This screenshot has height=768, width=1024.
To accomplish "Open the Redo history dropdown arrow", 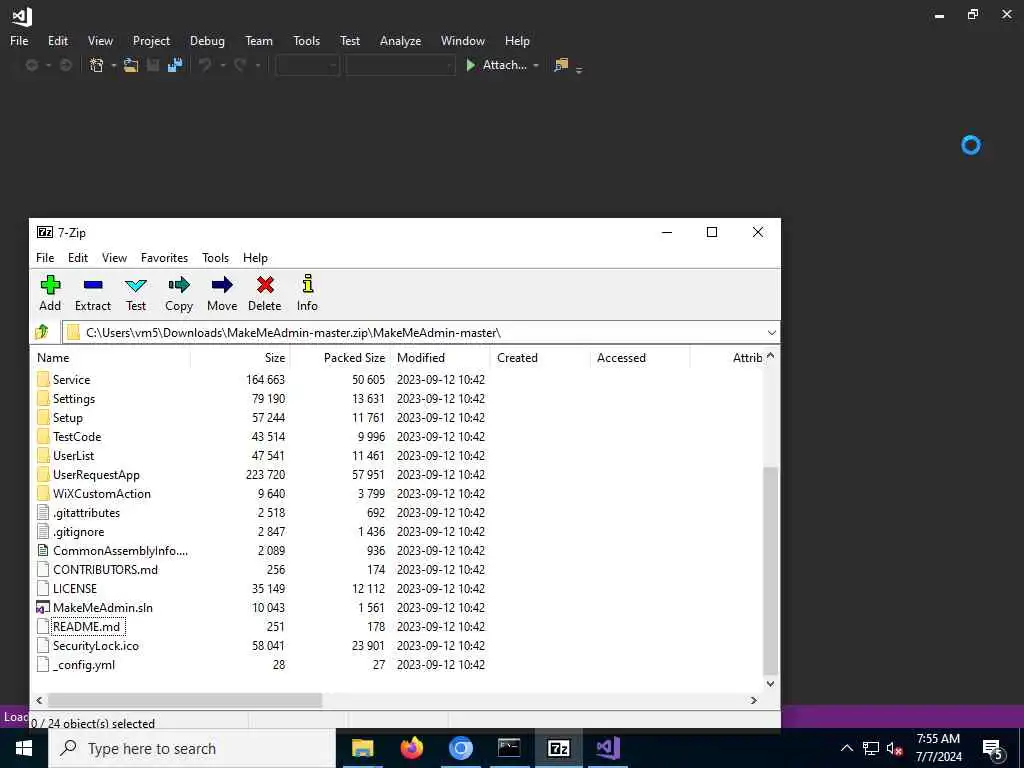I will coord(257,65).
